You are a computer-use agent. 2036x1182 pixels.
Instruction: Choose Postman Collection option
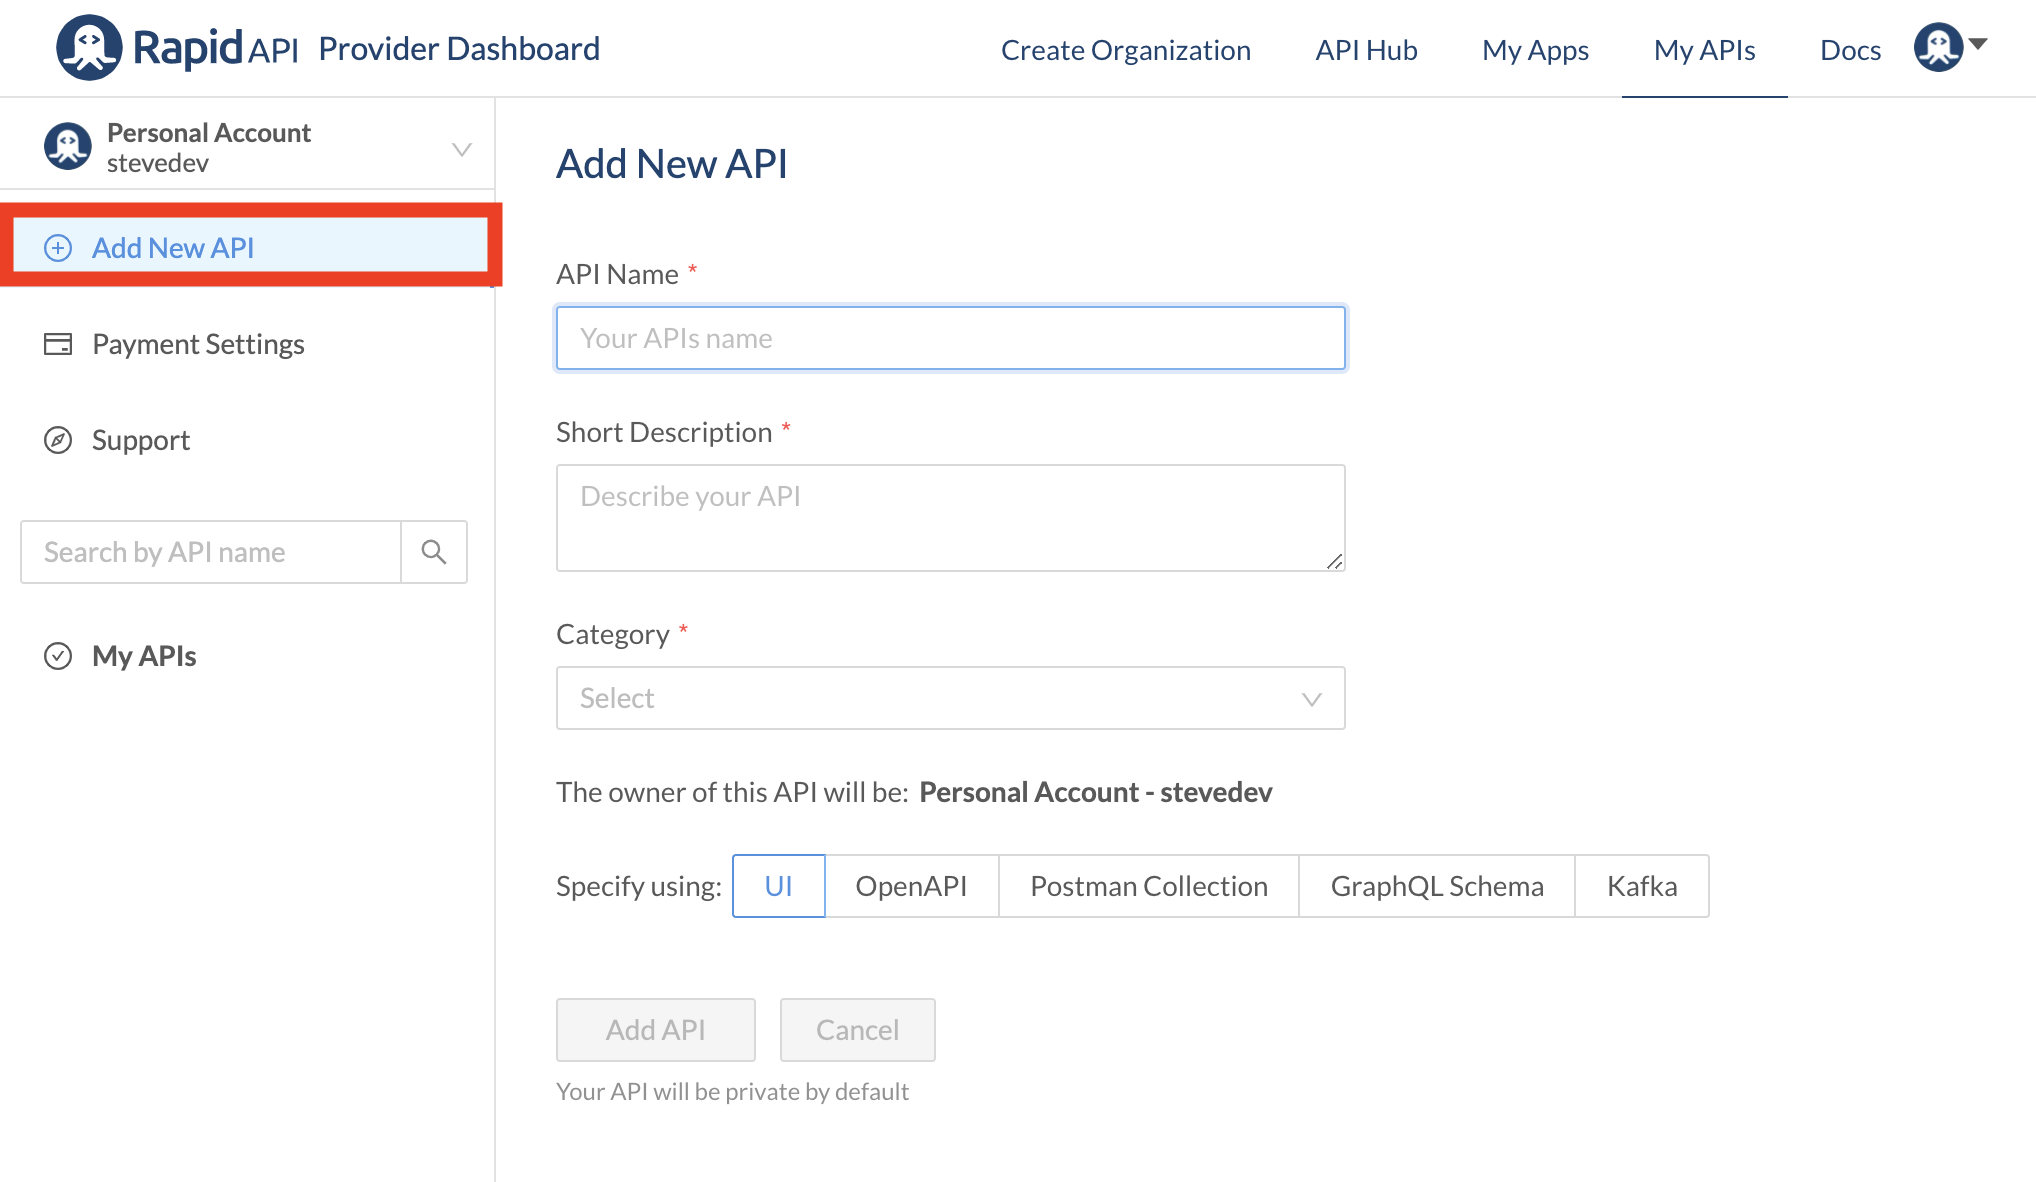(1148, 886)
